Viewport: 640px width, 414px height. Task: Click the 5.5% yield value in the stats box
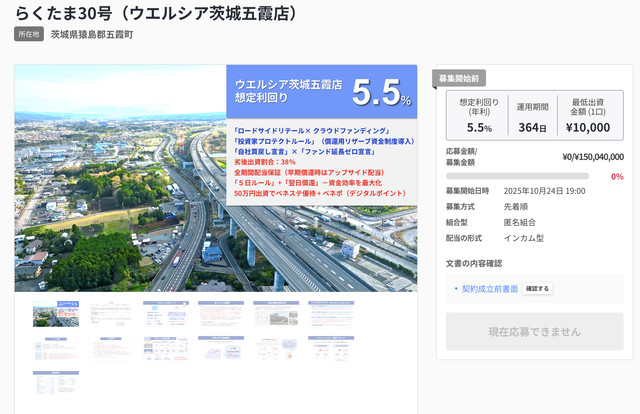coord(479,128)
